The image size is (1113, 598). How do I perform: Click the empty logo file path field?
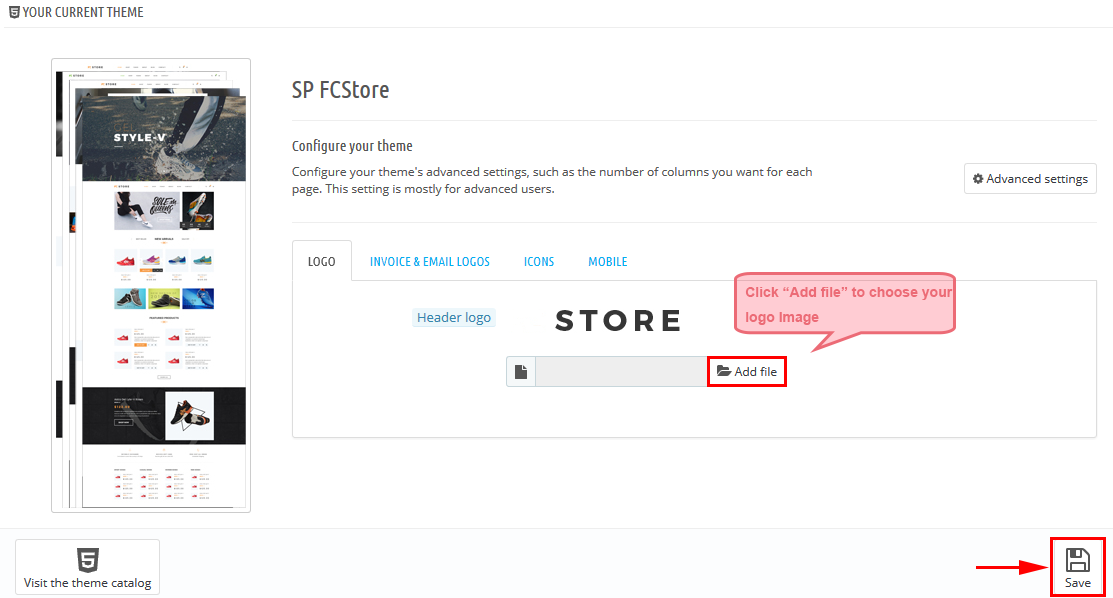coord(621,371)
